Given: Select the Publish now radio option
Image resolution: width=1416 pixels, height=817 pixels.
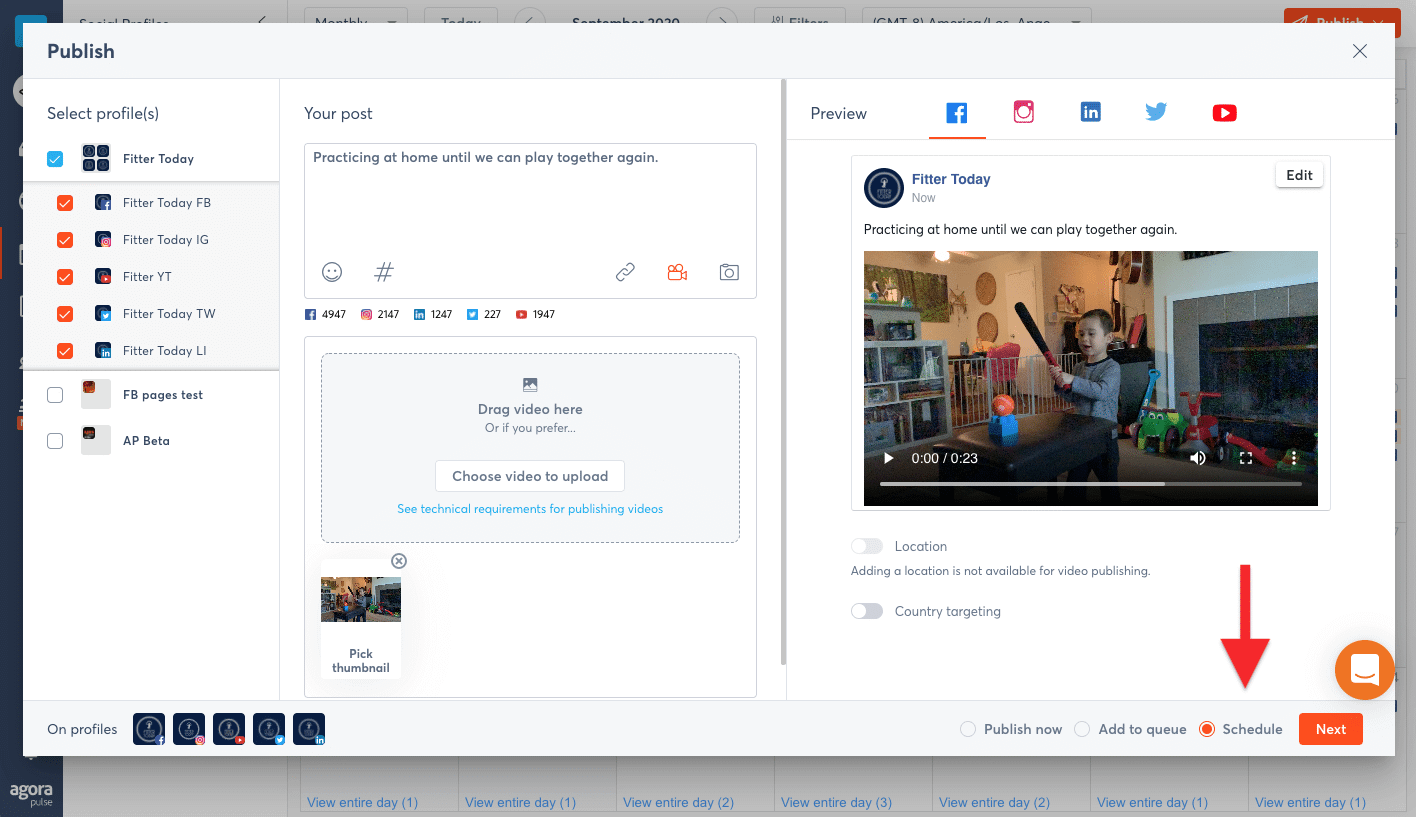Looking at the screenshot, I should 968,729.
